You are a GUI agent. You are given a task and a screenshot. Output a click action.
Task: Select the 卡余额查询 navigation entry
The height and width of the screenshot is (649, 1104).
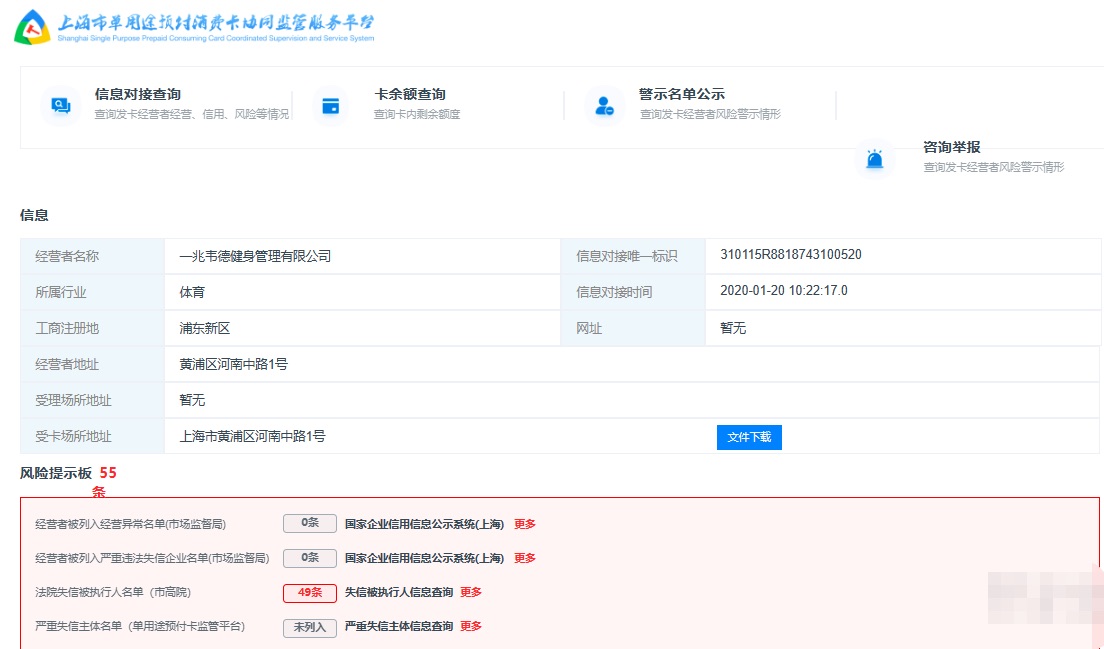(409, 95)
